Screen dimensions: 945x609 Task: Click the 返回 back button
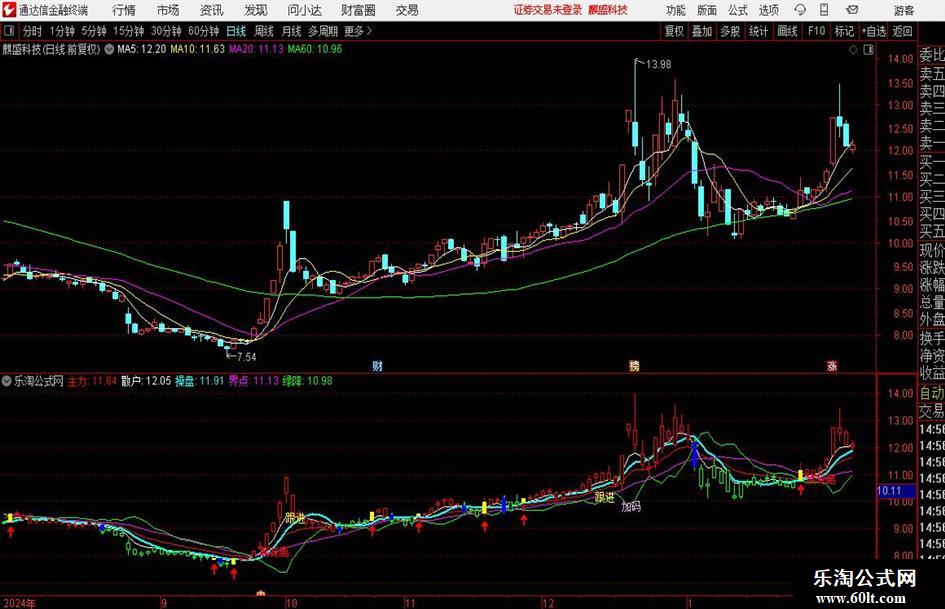pos(902,31)
